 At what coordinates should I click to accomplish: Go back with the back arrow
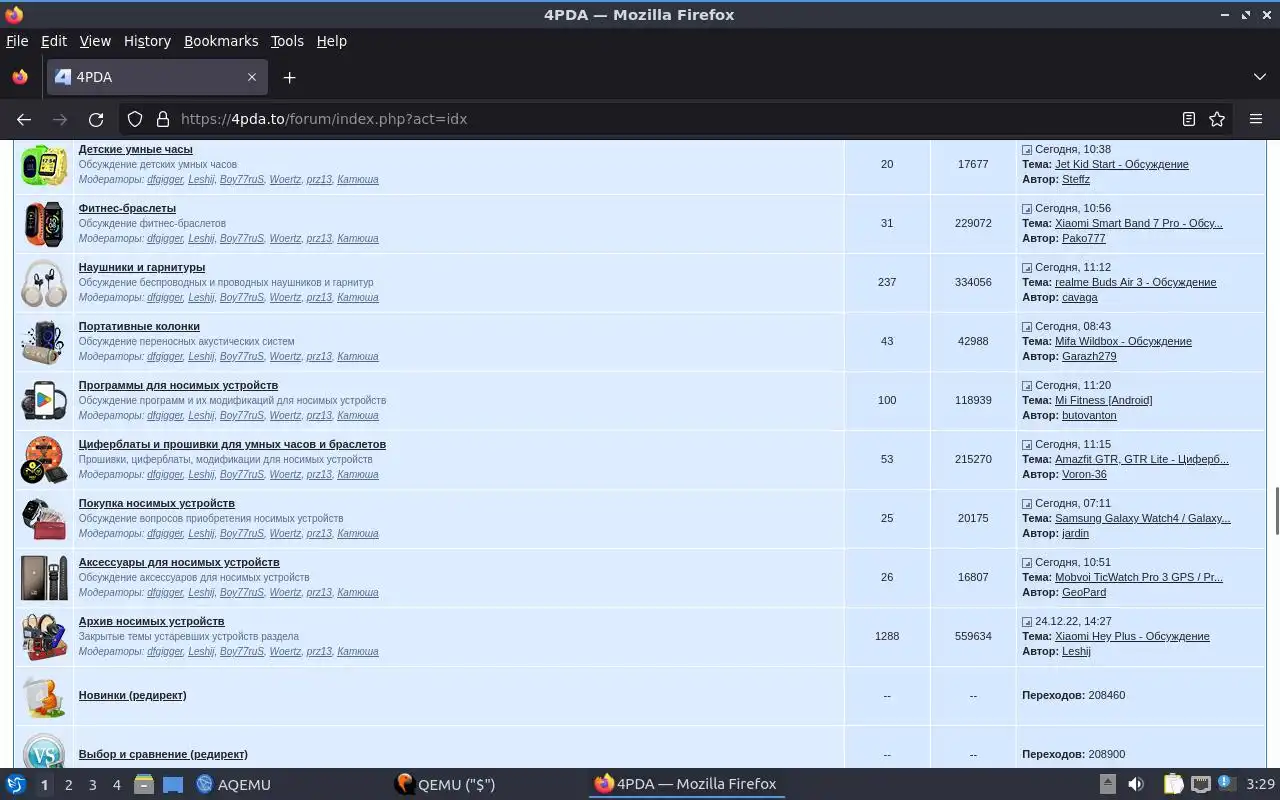24,119
